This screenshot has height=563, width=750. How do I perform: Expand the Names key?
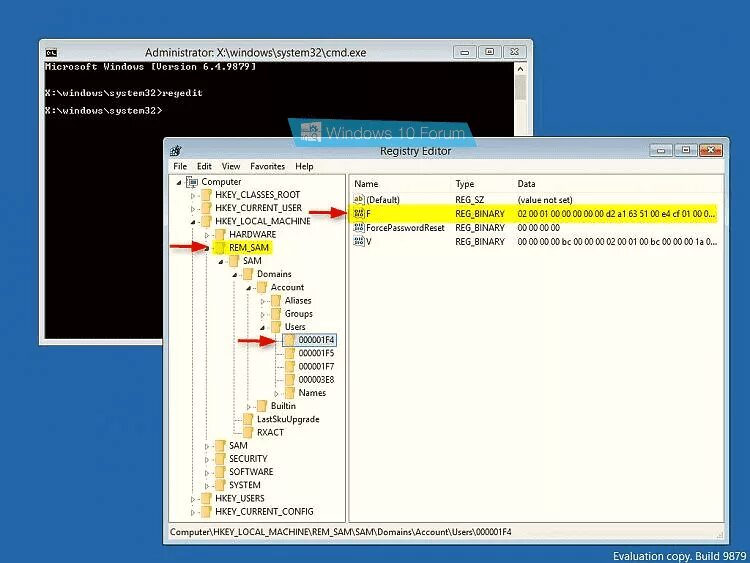click(276, 394)
